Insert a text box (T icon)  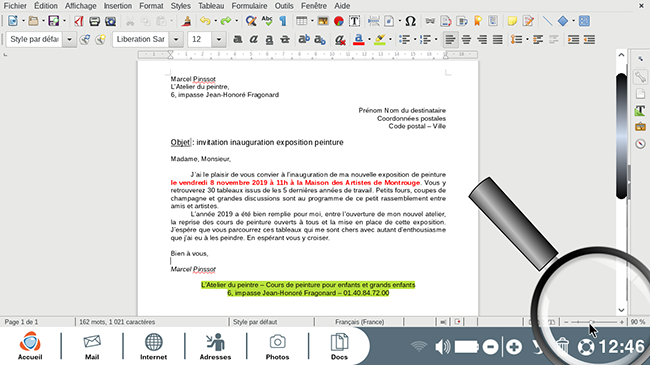(x=354, y=21)
